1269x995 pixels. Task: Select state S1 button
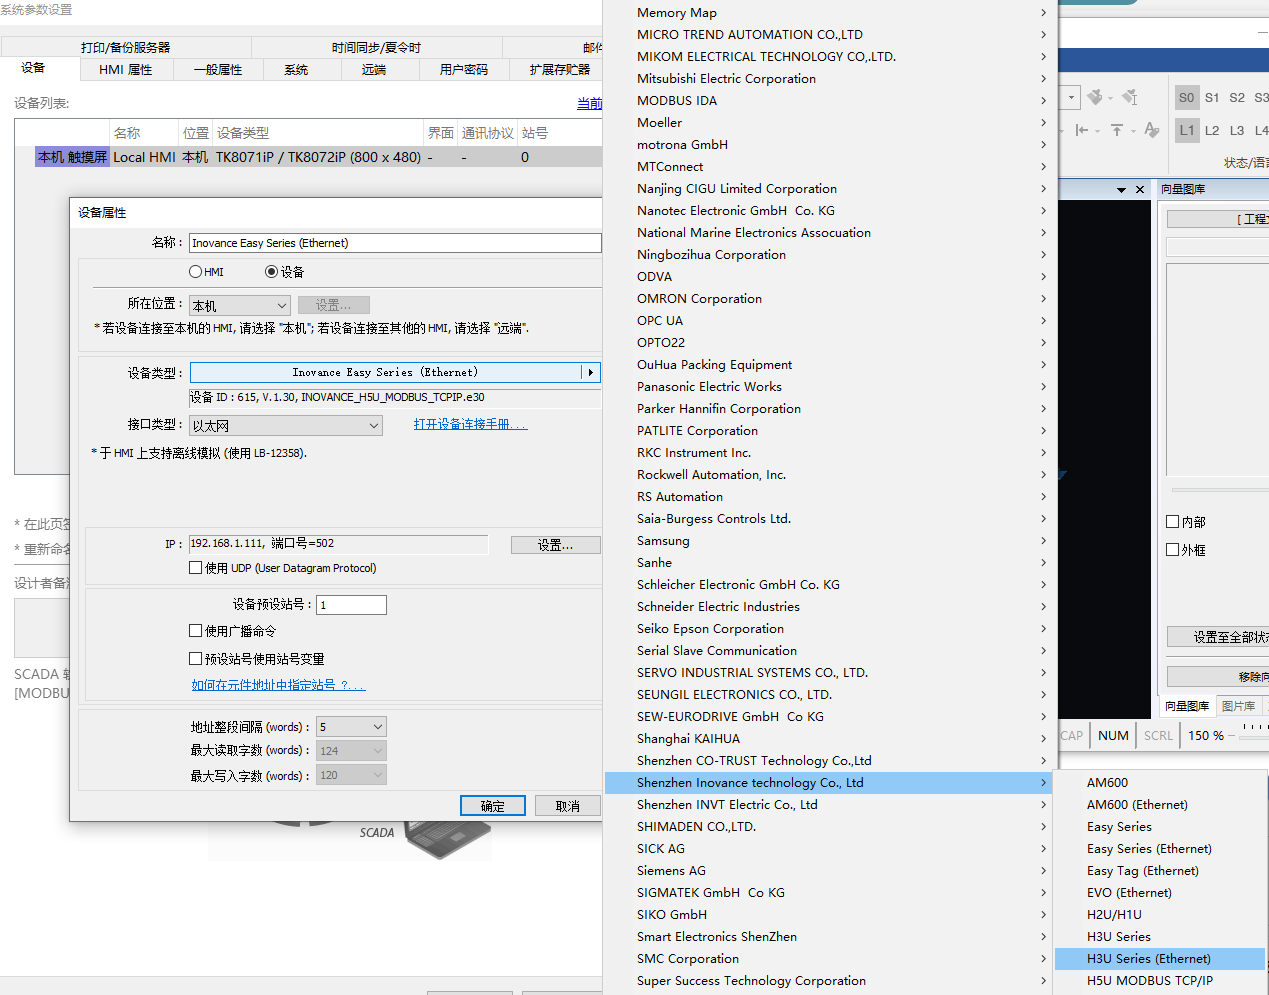[1212, 98]
